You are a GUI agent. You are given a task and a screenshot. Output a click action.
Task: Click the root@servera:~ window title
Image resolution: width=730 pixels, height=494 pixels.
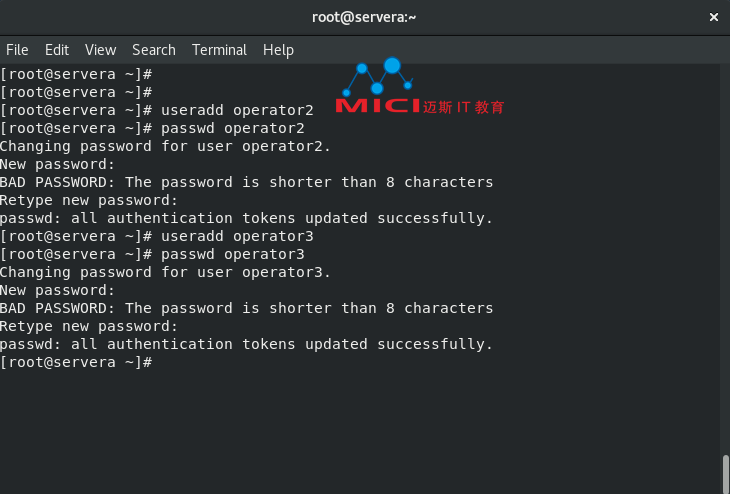tap(364, 17)
